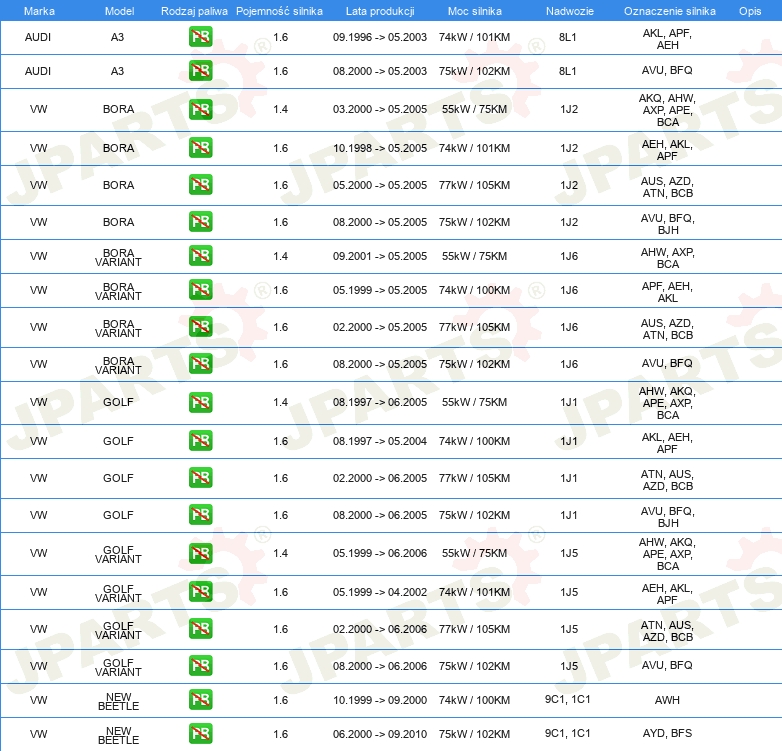Click the Opis column header

click(x=750, y=11)
